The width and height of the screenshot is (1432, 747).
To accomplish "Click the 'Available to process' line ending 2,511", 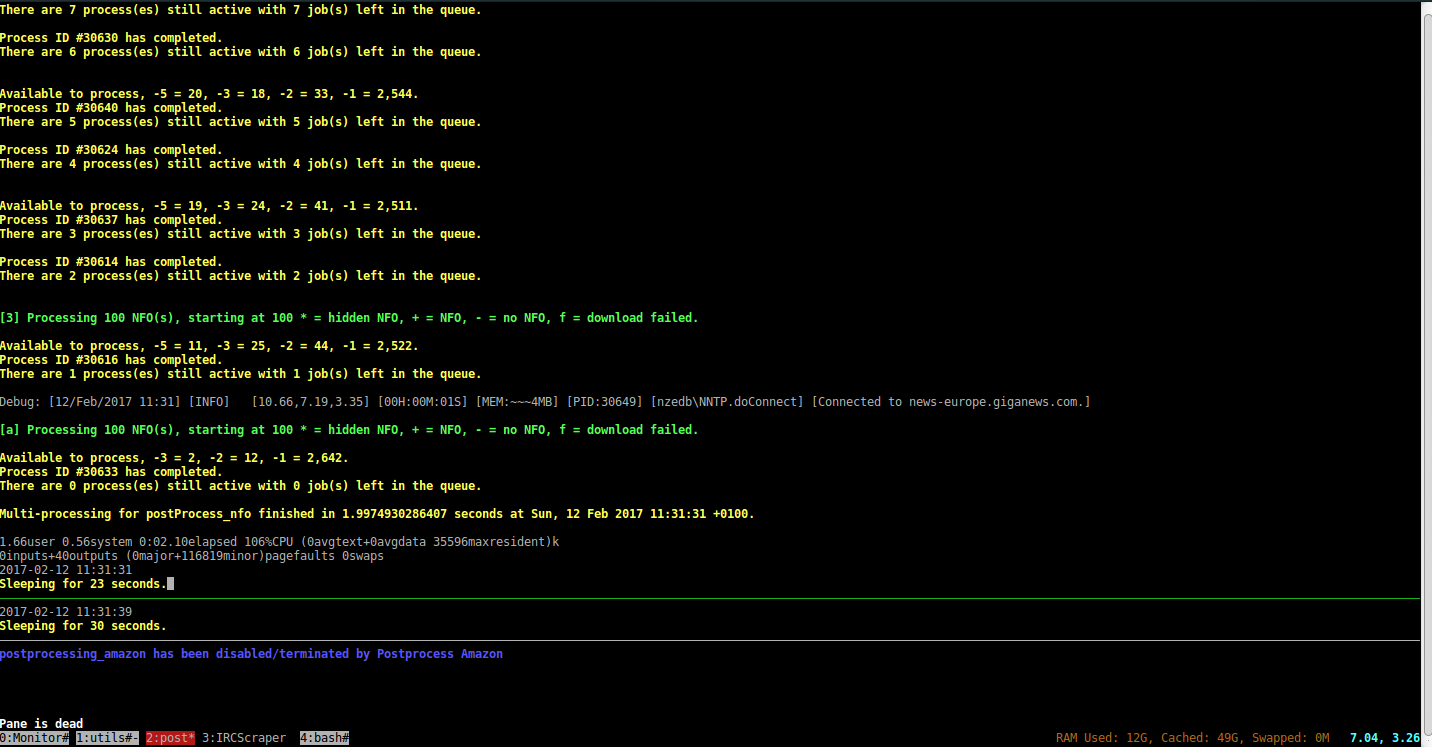I will point(209,206).
